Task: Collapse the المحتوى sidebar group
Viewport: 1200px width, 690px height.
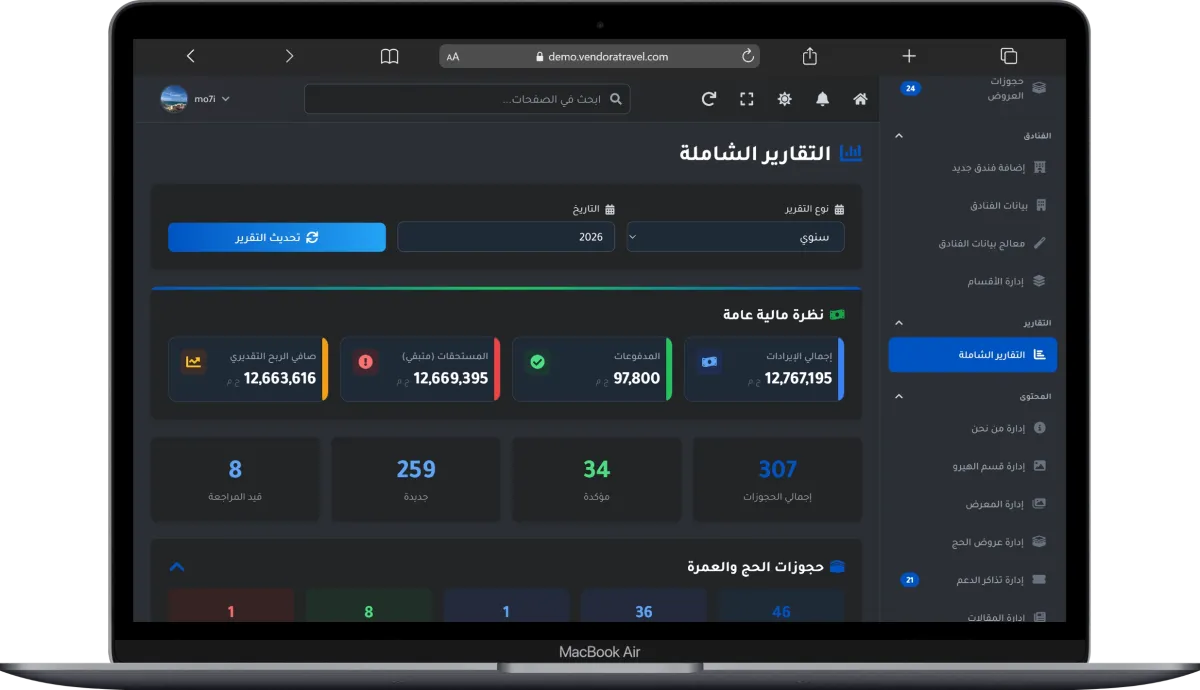Action: pyautogui.click(x=898, y=396)
